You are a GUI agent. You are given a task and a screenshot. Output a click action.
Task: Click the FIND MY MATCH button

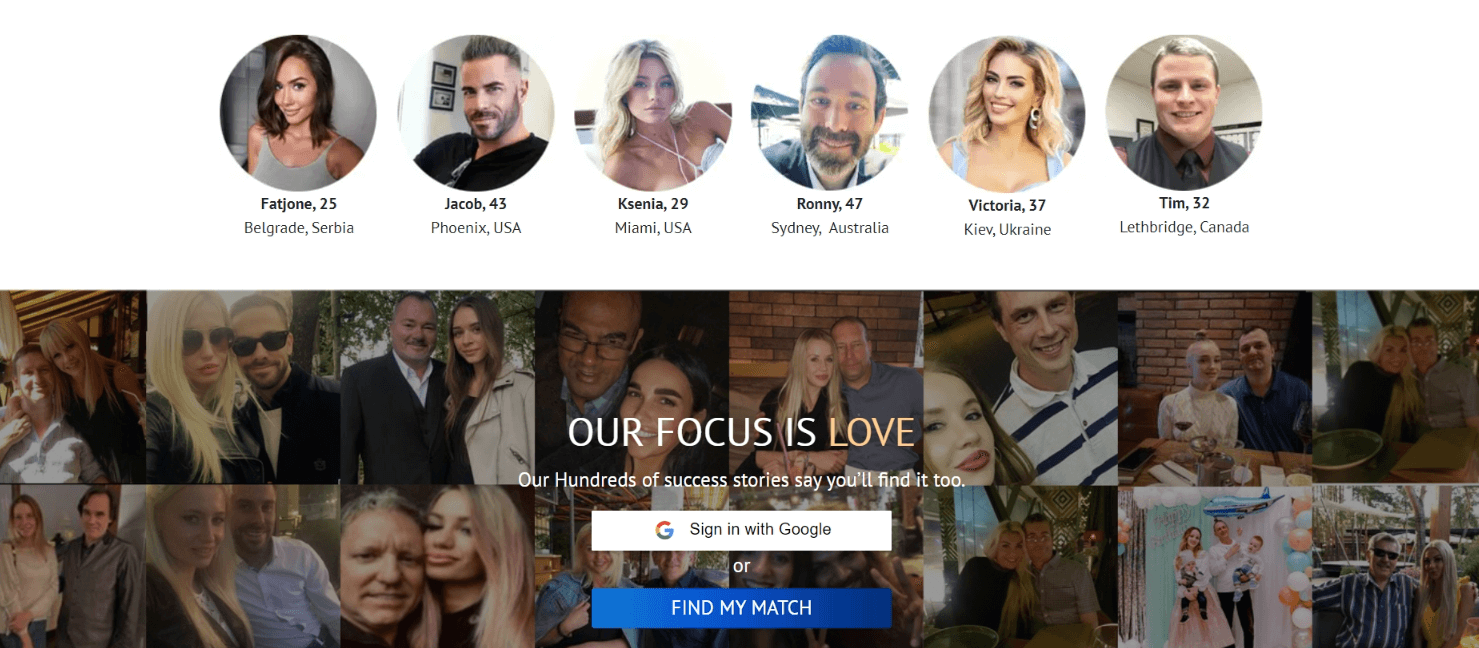[x=741, y=608]
